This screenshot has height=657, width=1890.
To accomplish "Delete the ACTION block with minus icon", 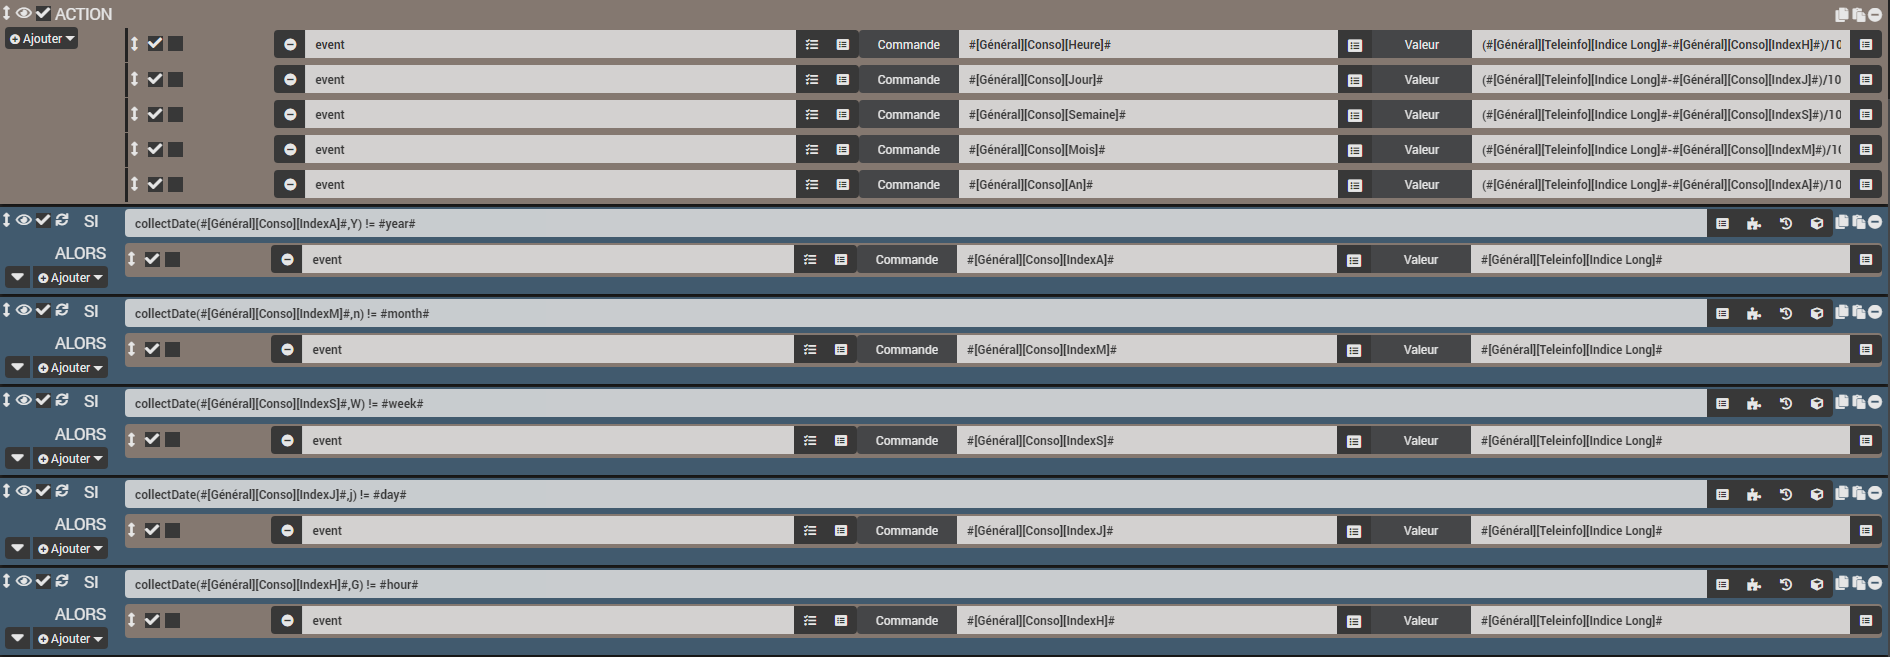I will point(1875,14).
